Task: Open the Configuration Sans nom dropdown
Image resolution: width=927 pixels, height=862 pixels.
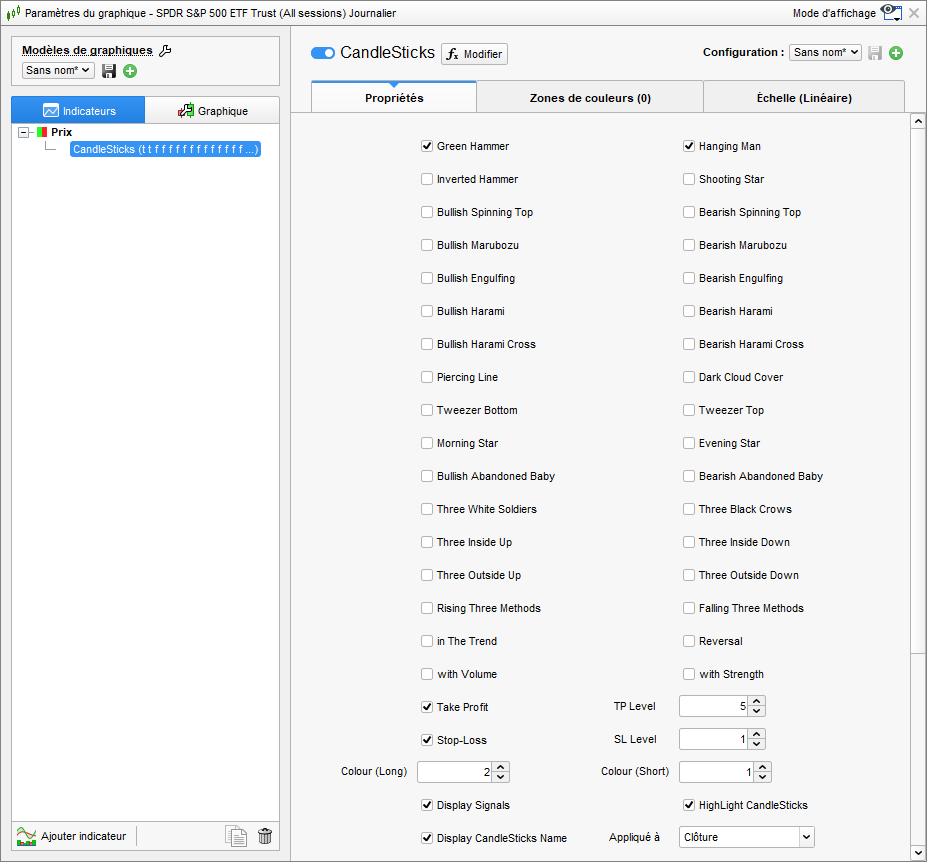Action: 825,53
